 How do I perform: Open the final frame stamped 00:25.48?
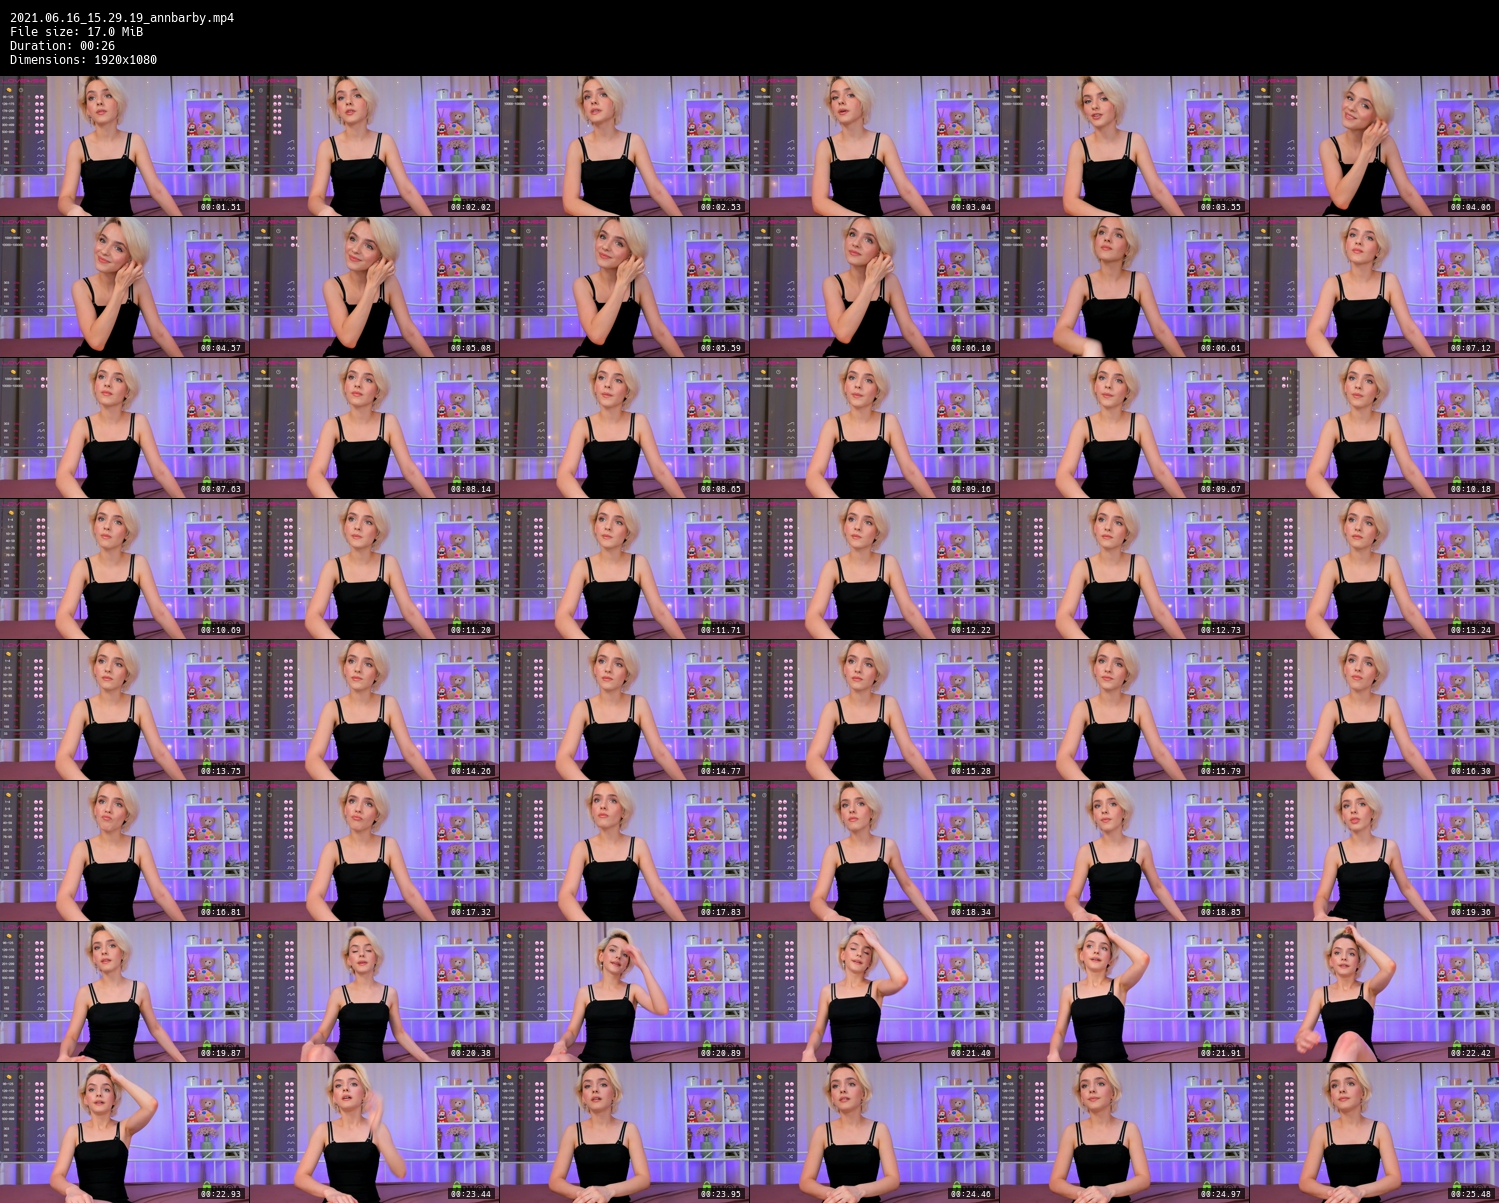[x=1374, y=1133]
